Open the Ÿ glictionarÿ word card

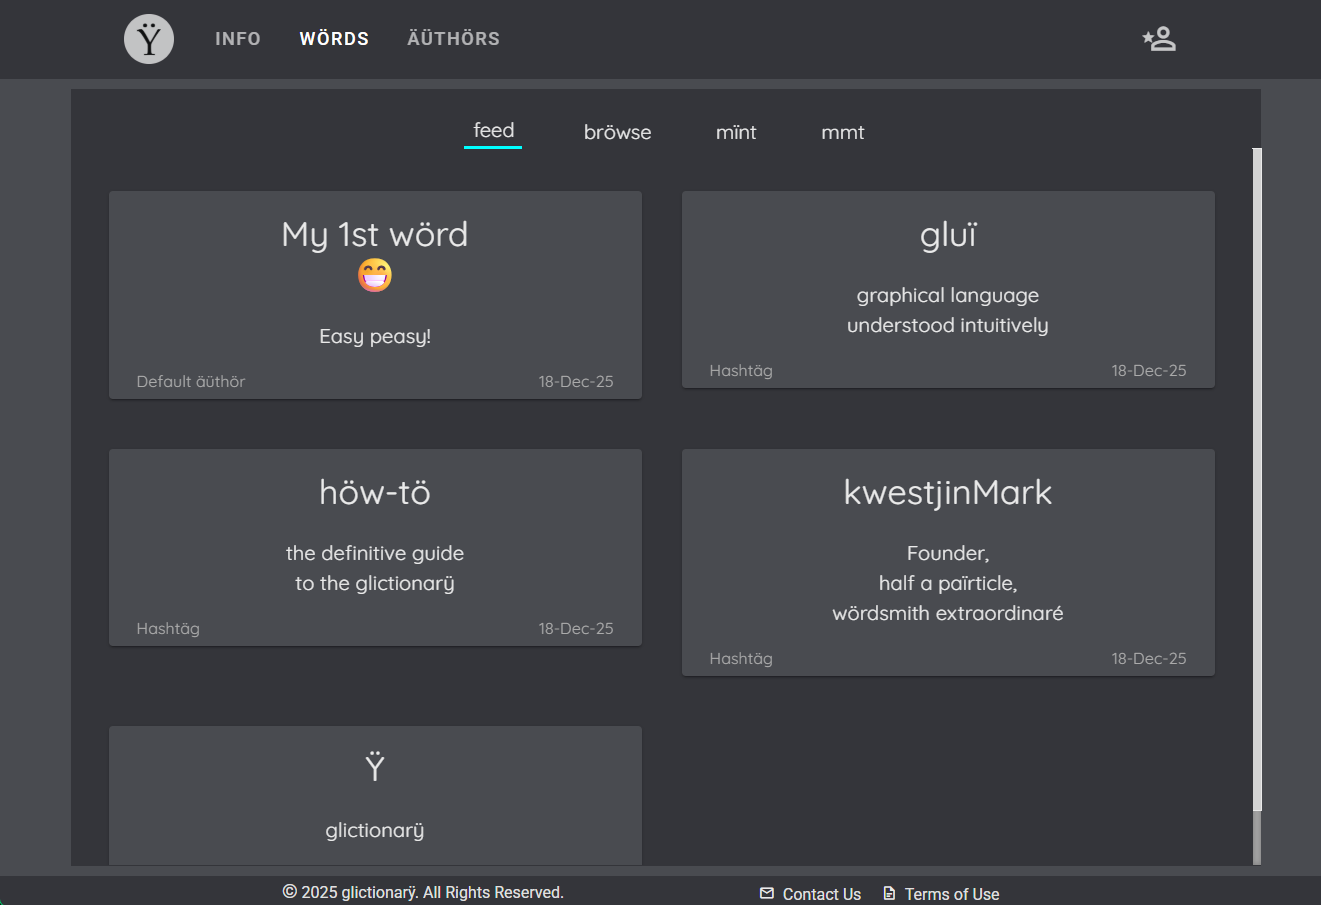375,795
